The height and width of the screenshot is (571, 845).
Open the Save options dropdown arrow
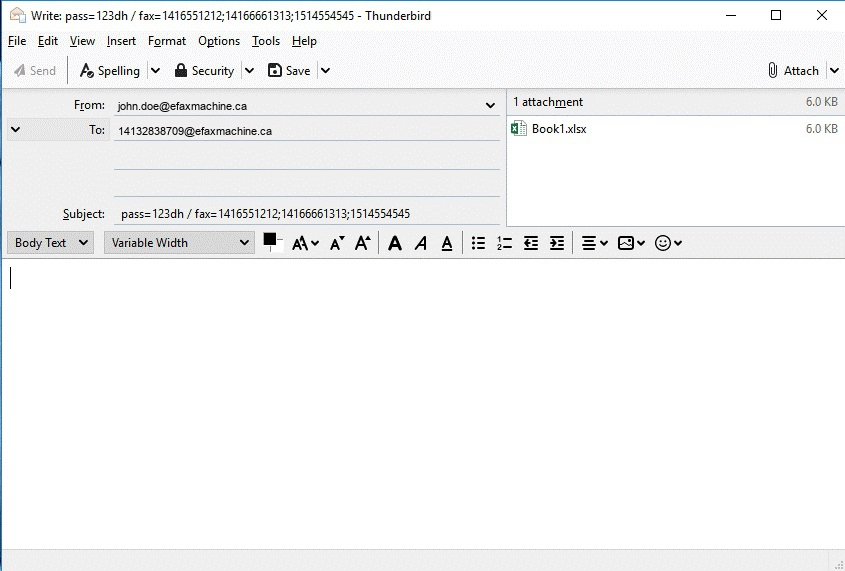pyautogui.click(x=325, y=71)
